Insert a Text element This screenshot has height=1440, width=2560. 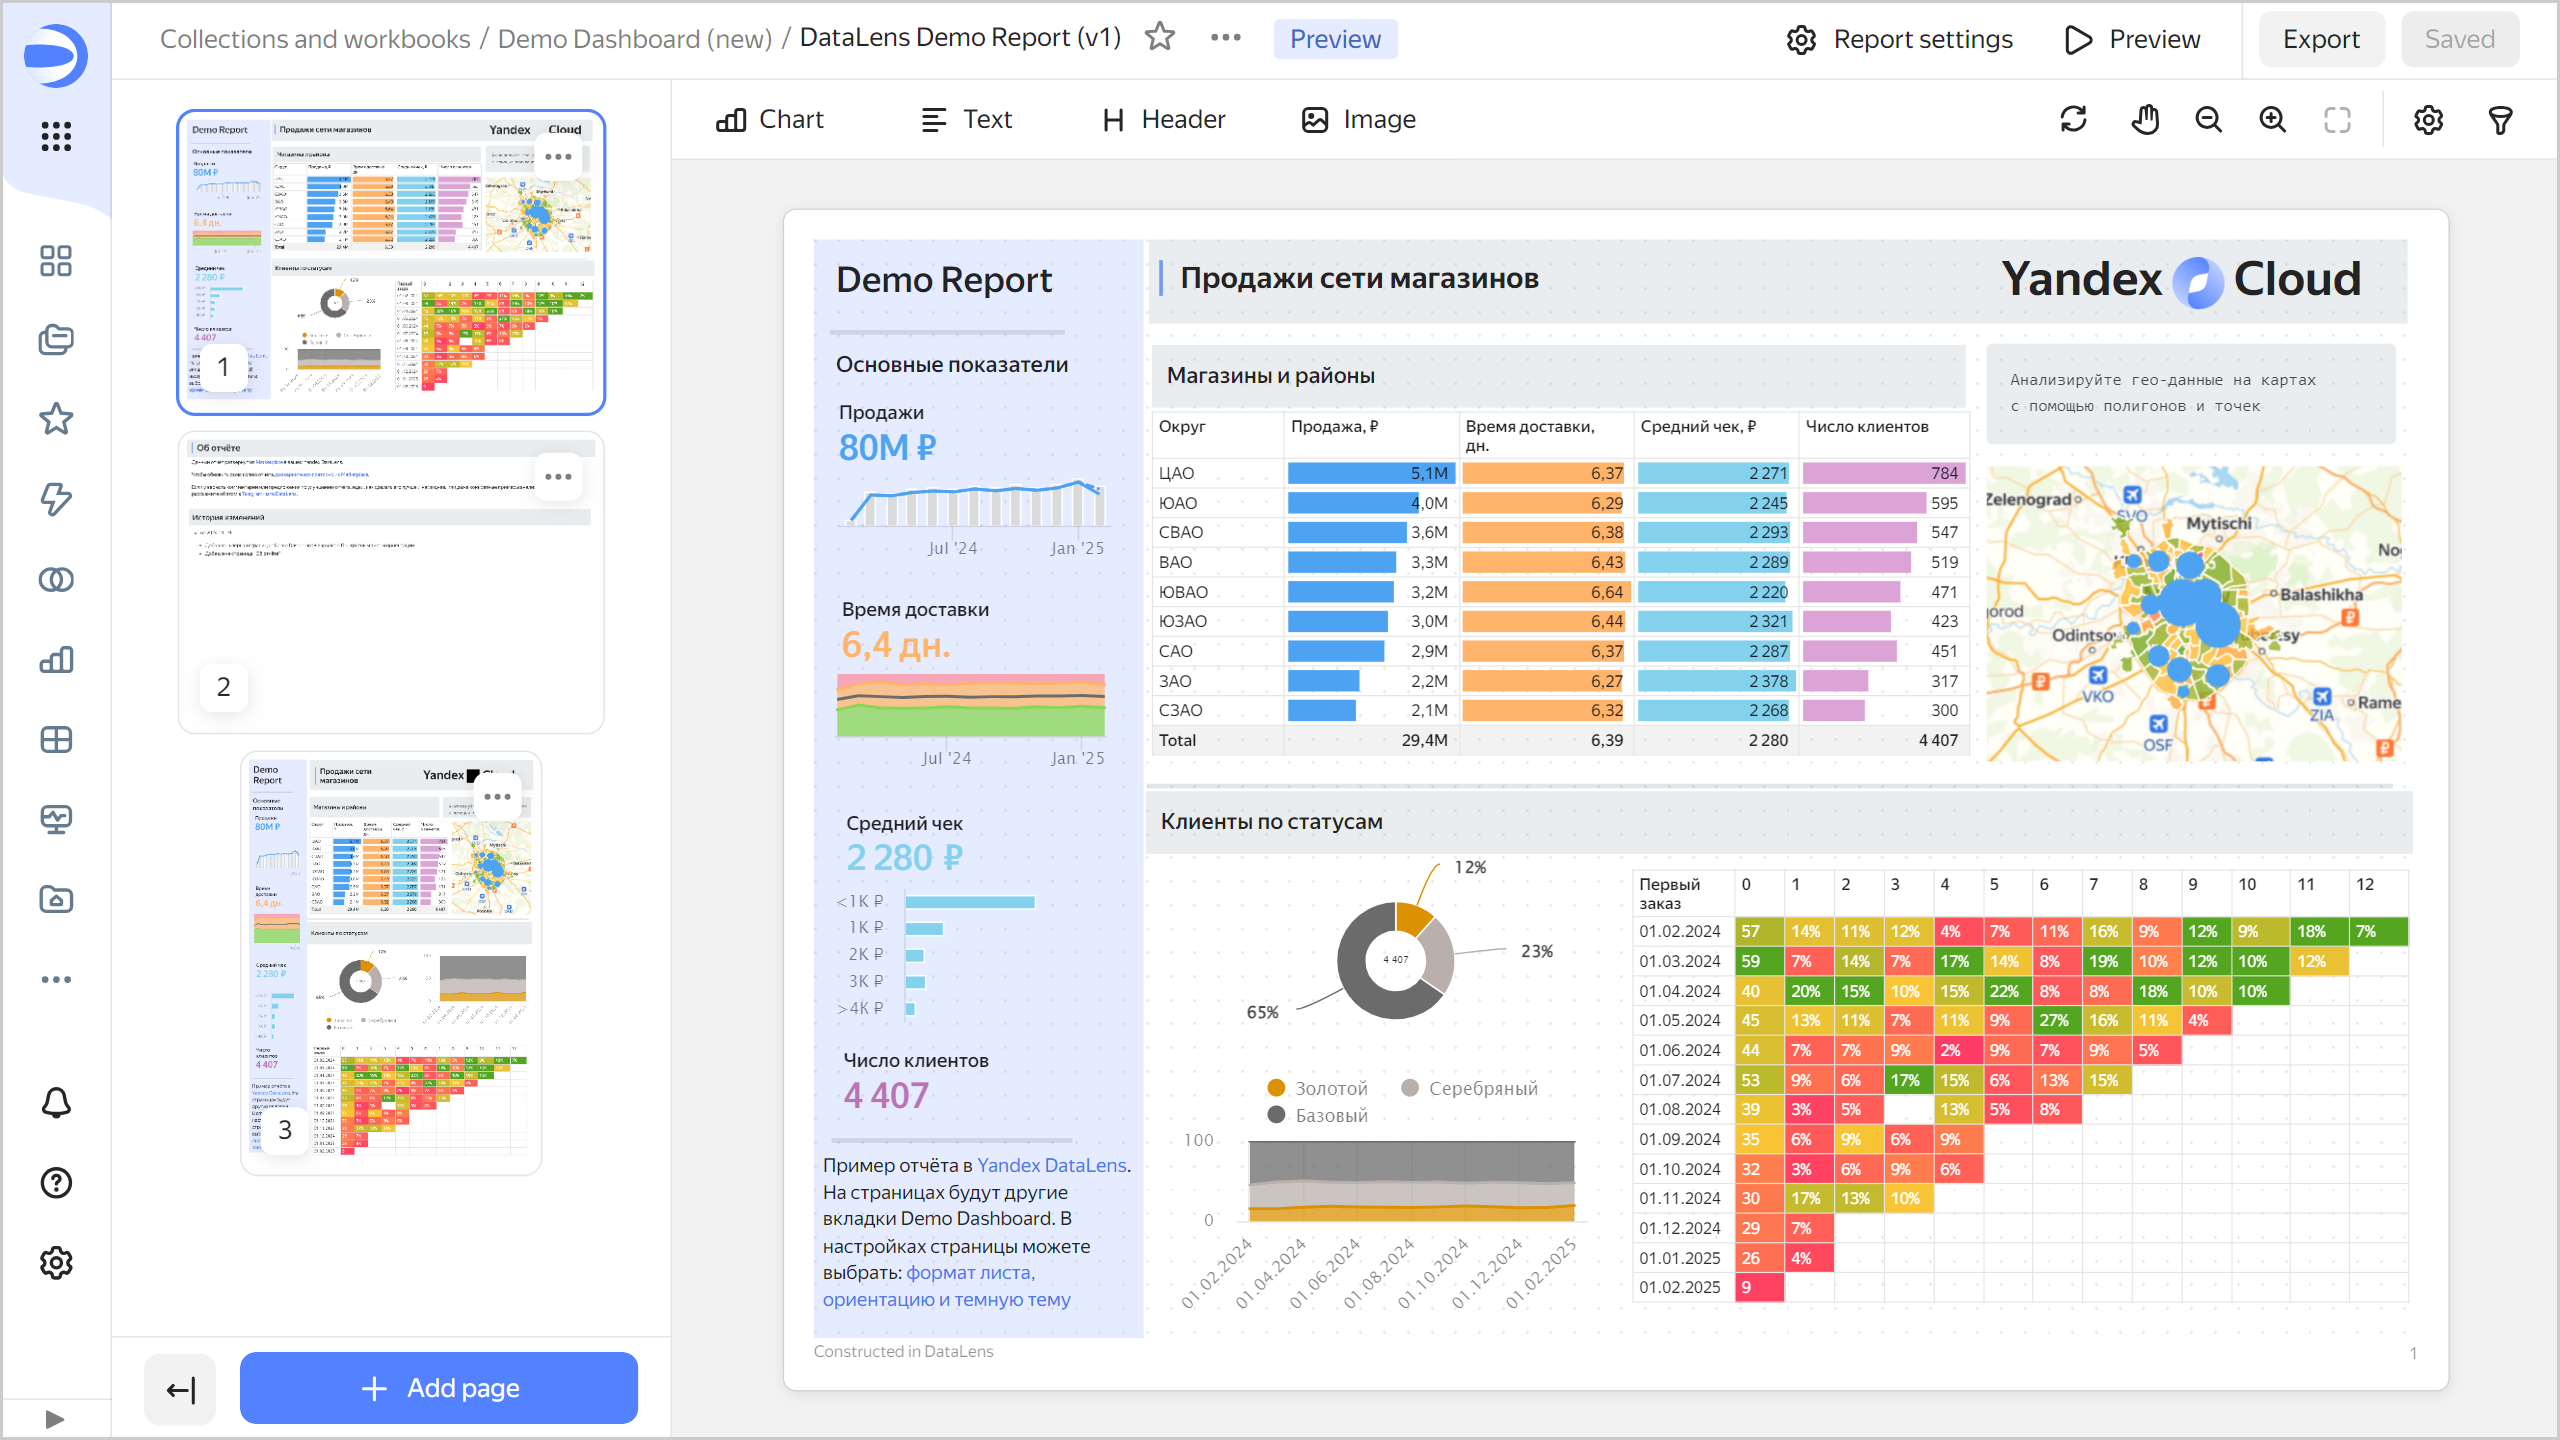click(x=966, y=119)
